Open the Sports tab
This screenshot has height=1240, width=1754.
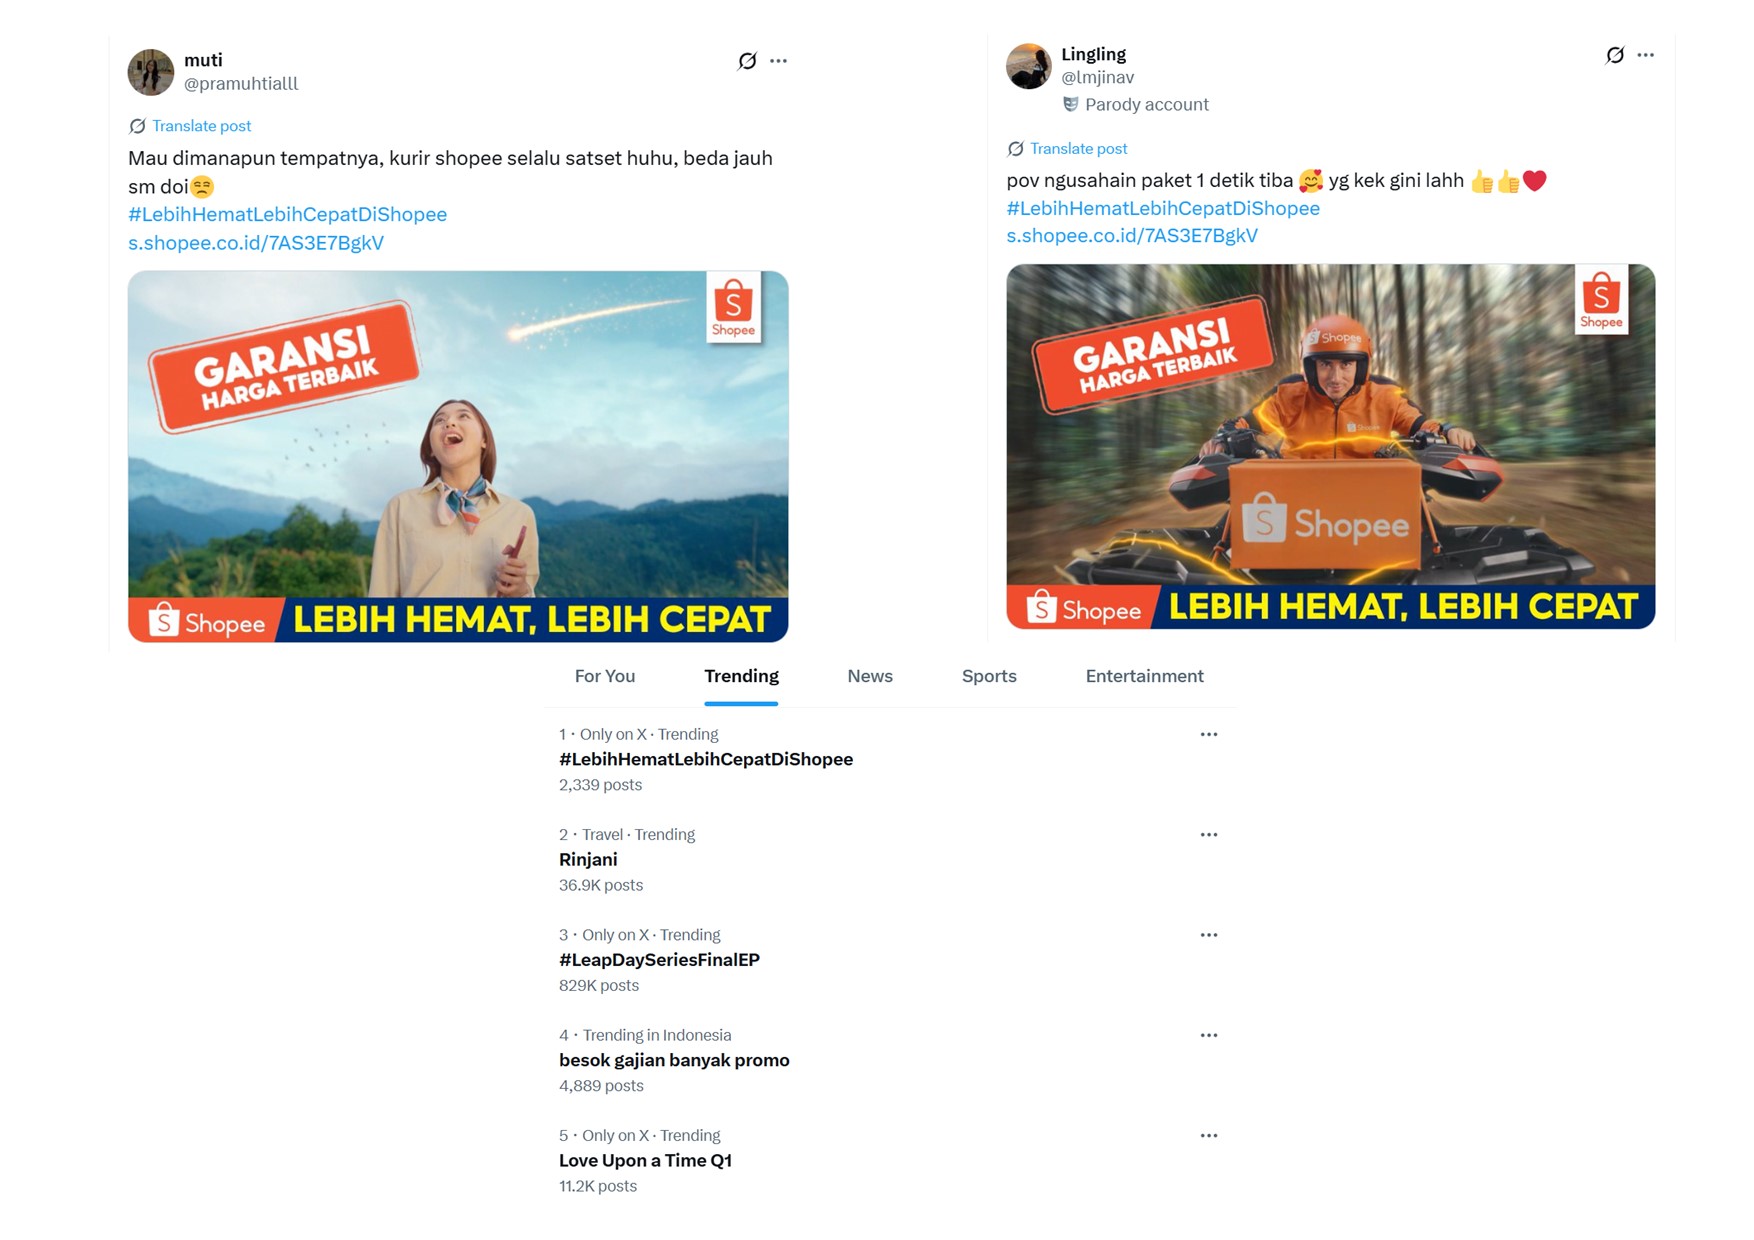(x=989, y=676)
